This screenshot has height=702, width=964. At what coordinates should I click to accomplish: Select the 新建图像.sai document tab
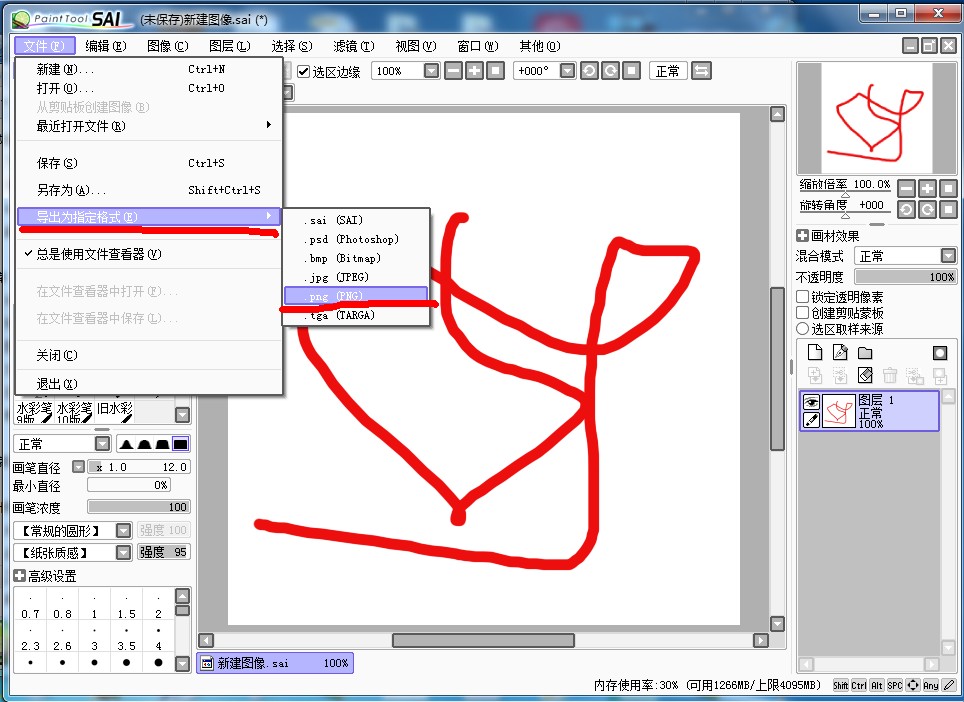tap(275, 663)
